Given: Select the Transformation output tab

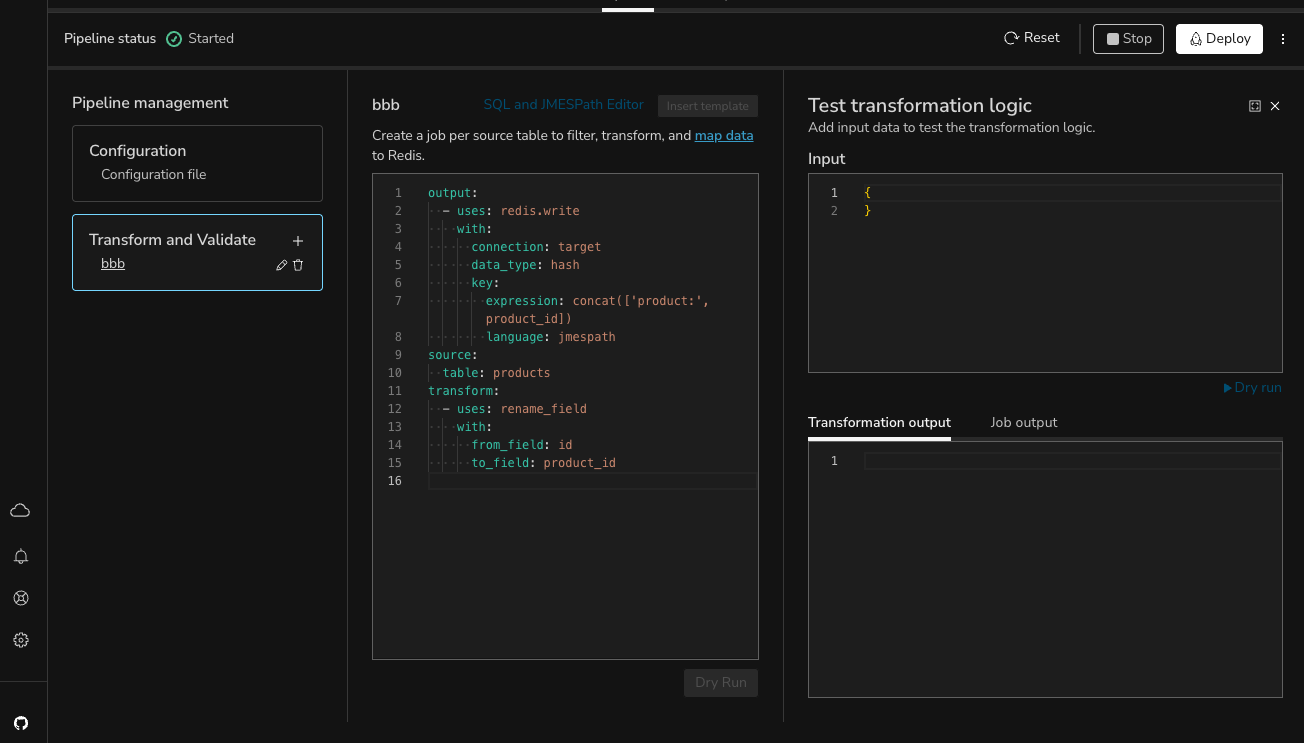Looking at the screenshot, I should pyautogui.click(x=879, y=422).
